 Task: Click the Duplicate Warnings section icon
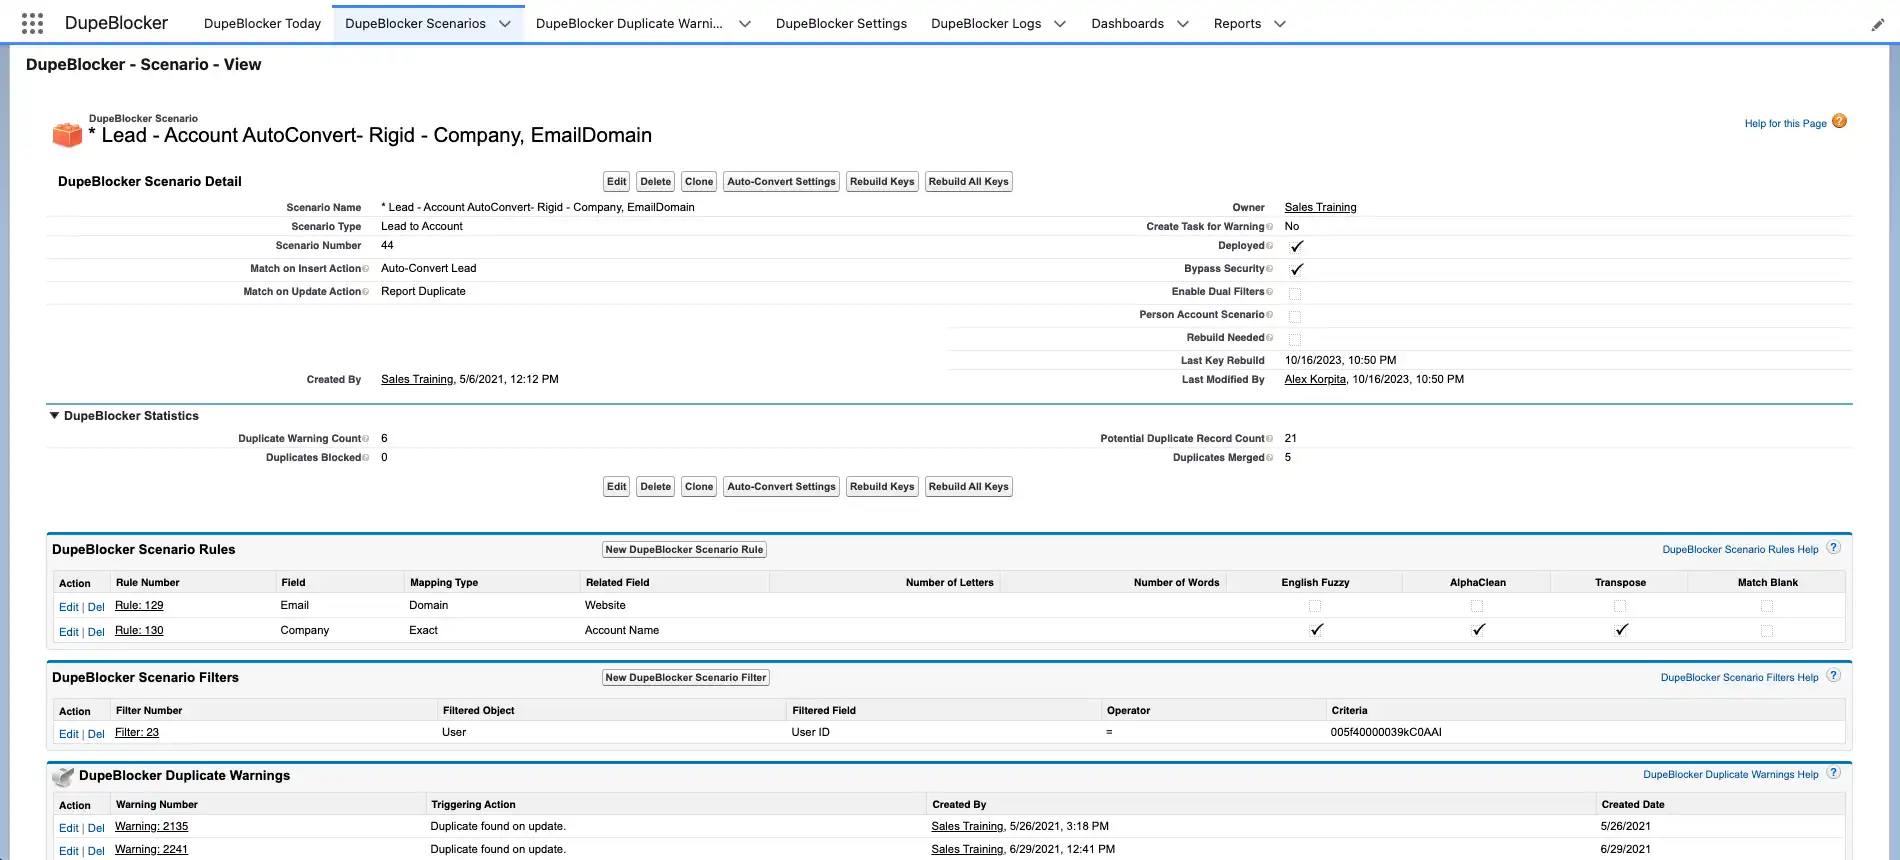point(63,777)
